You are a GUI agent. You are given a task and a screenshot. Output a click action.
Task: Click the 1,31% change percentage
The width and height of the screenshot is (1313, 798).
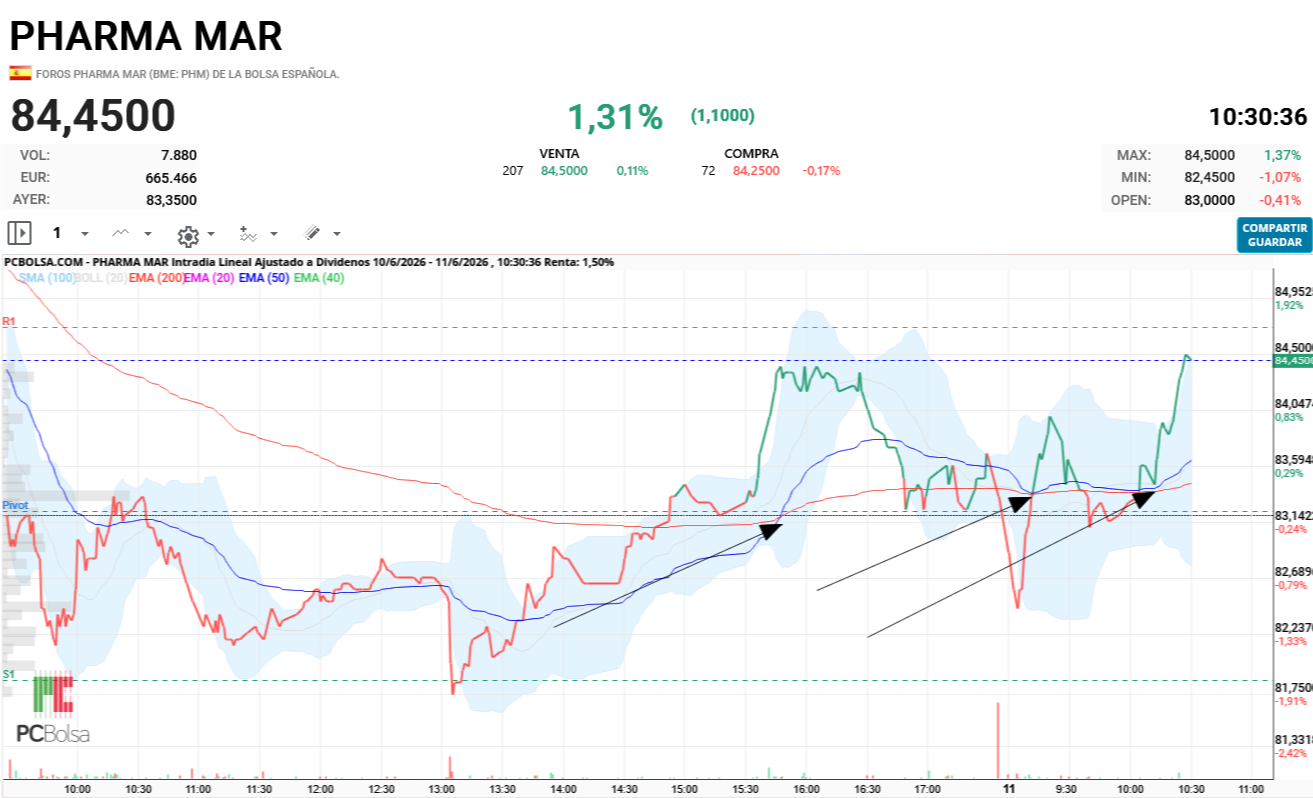click(x=615, y=118)
